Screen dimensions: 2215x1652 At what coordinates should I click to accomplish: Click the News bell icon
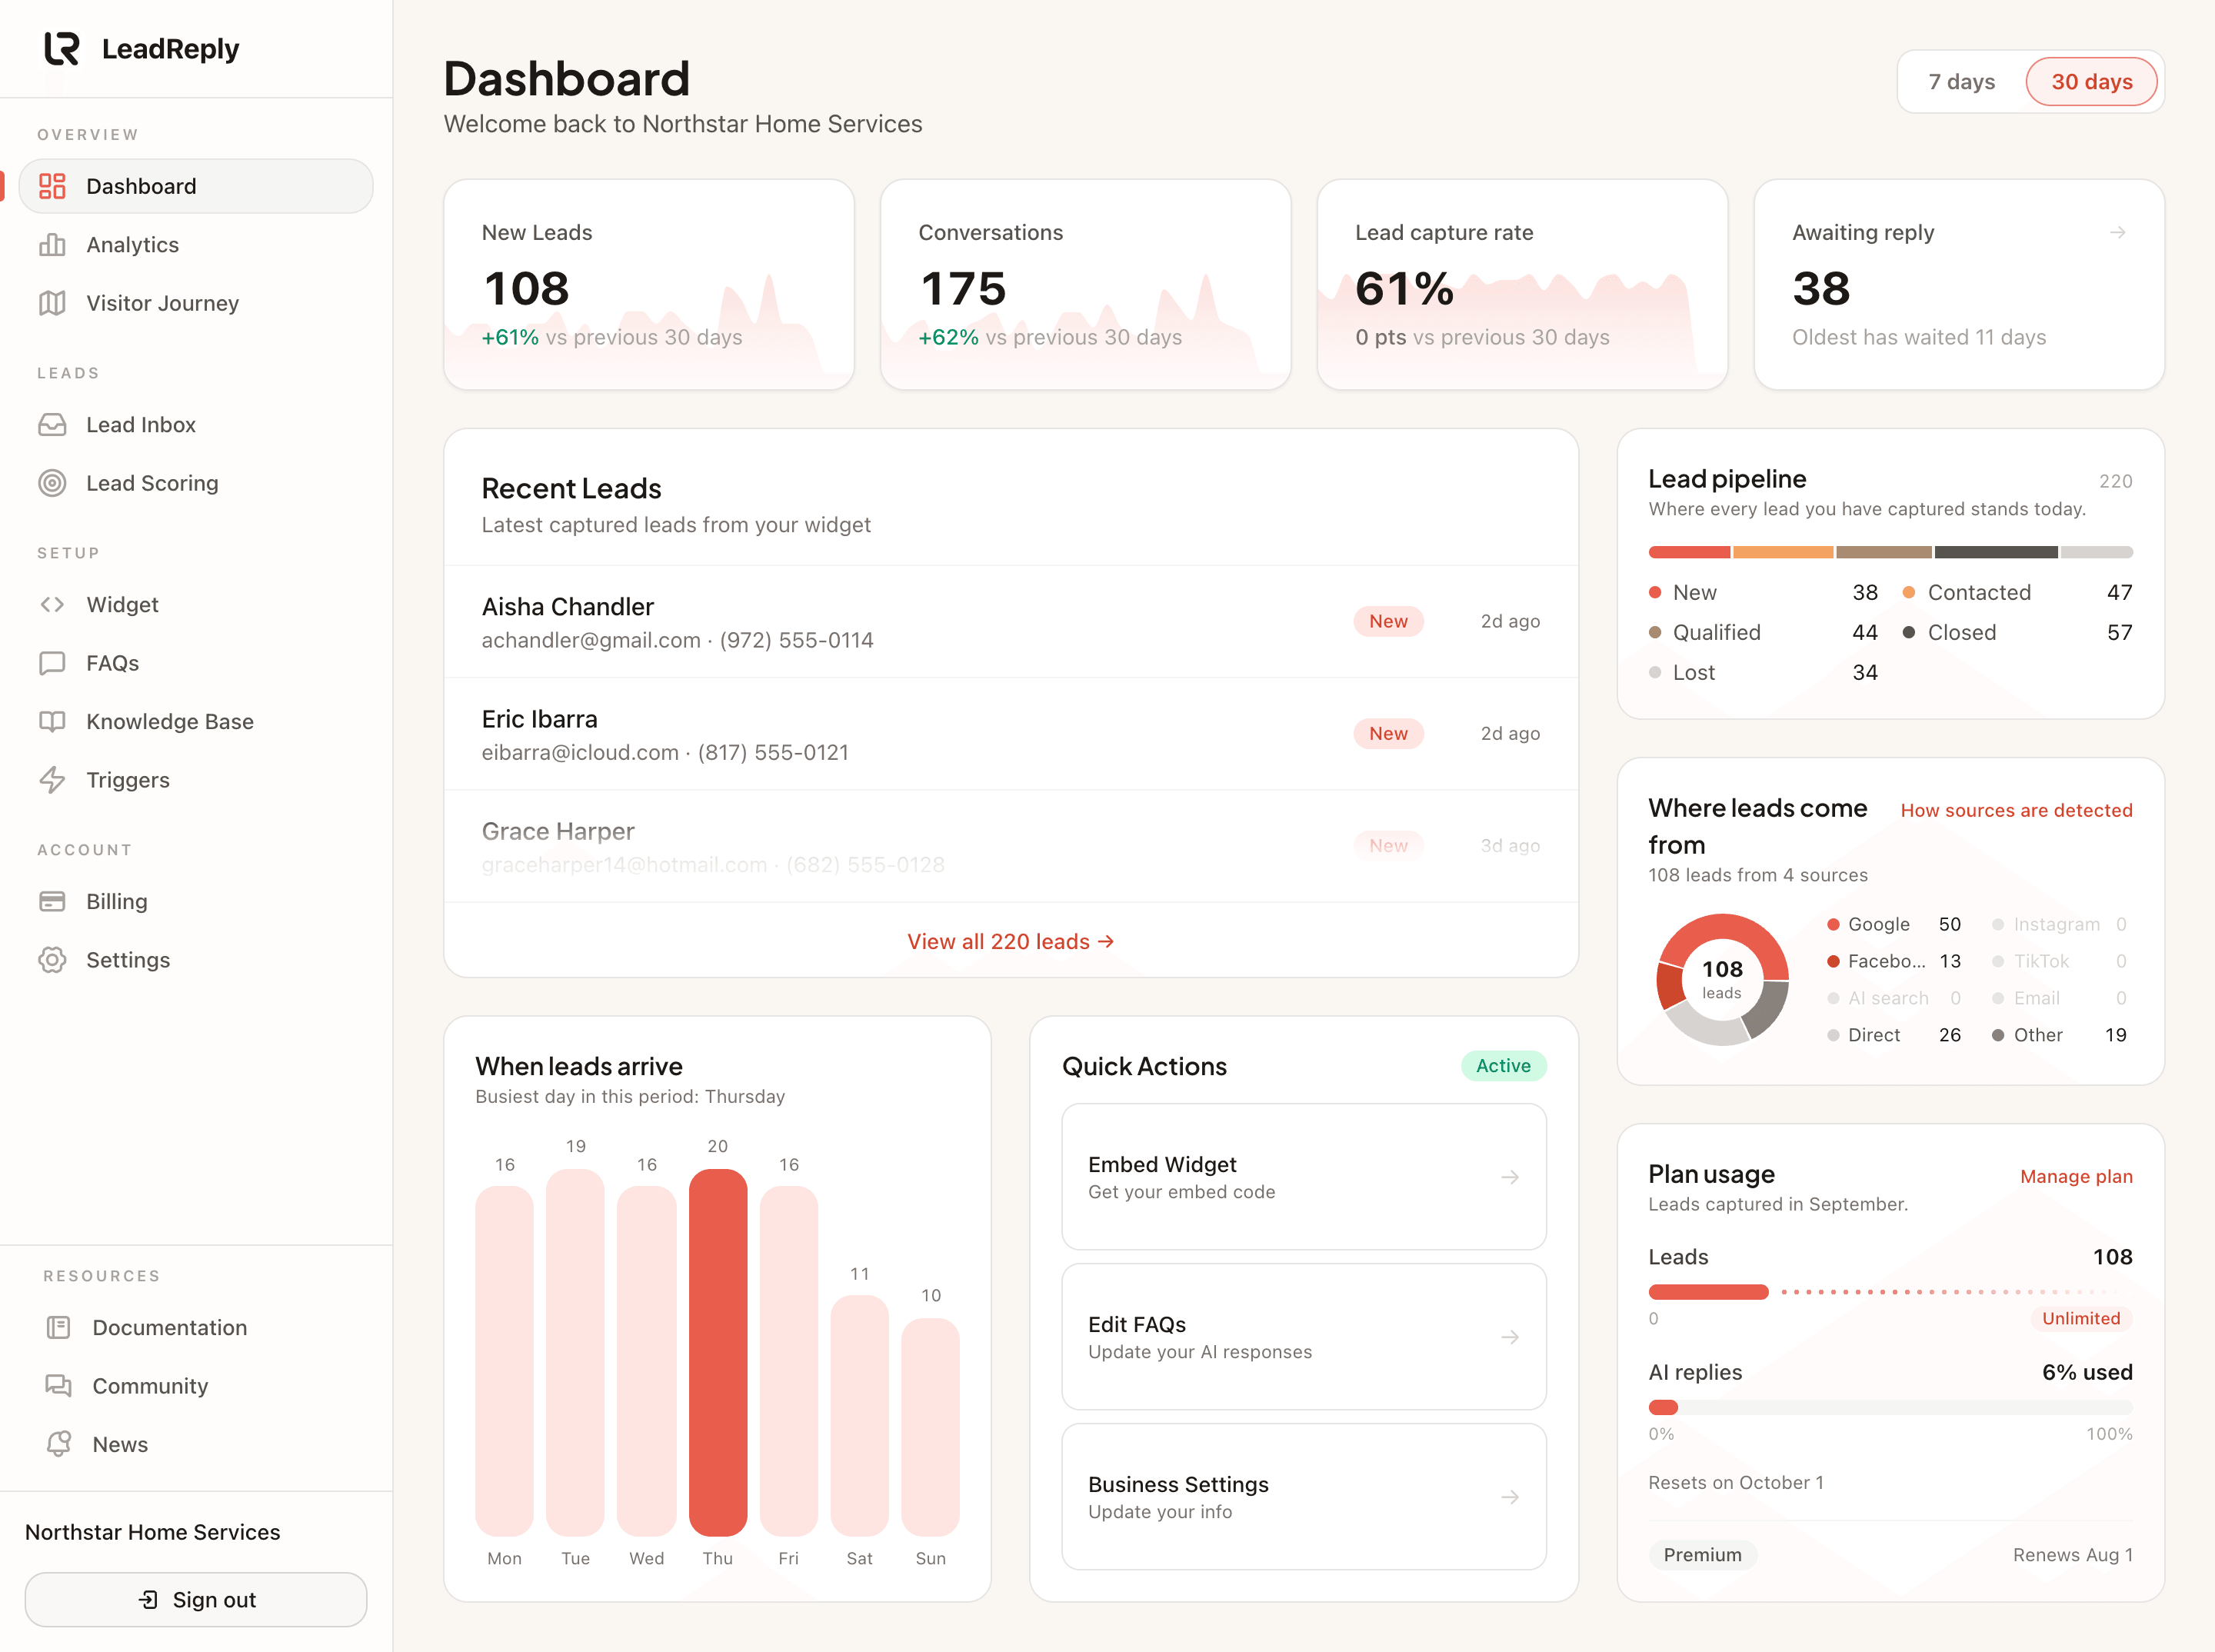coord(58,1444)
